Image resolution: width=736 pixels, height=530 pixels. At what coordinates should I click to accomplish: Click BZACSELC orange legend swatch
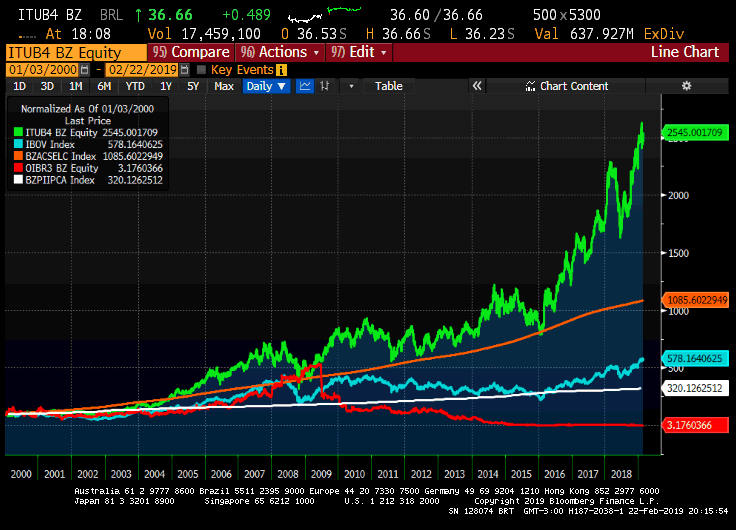pyautogui.click(x=18, y=156)
